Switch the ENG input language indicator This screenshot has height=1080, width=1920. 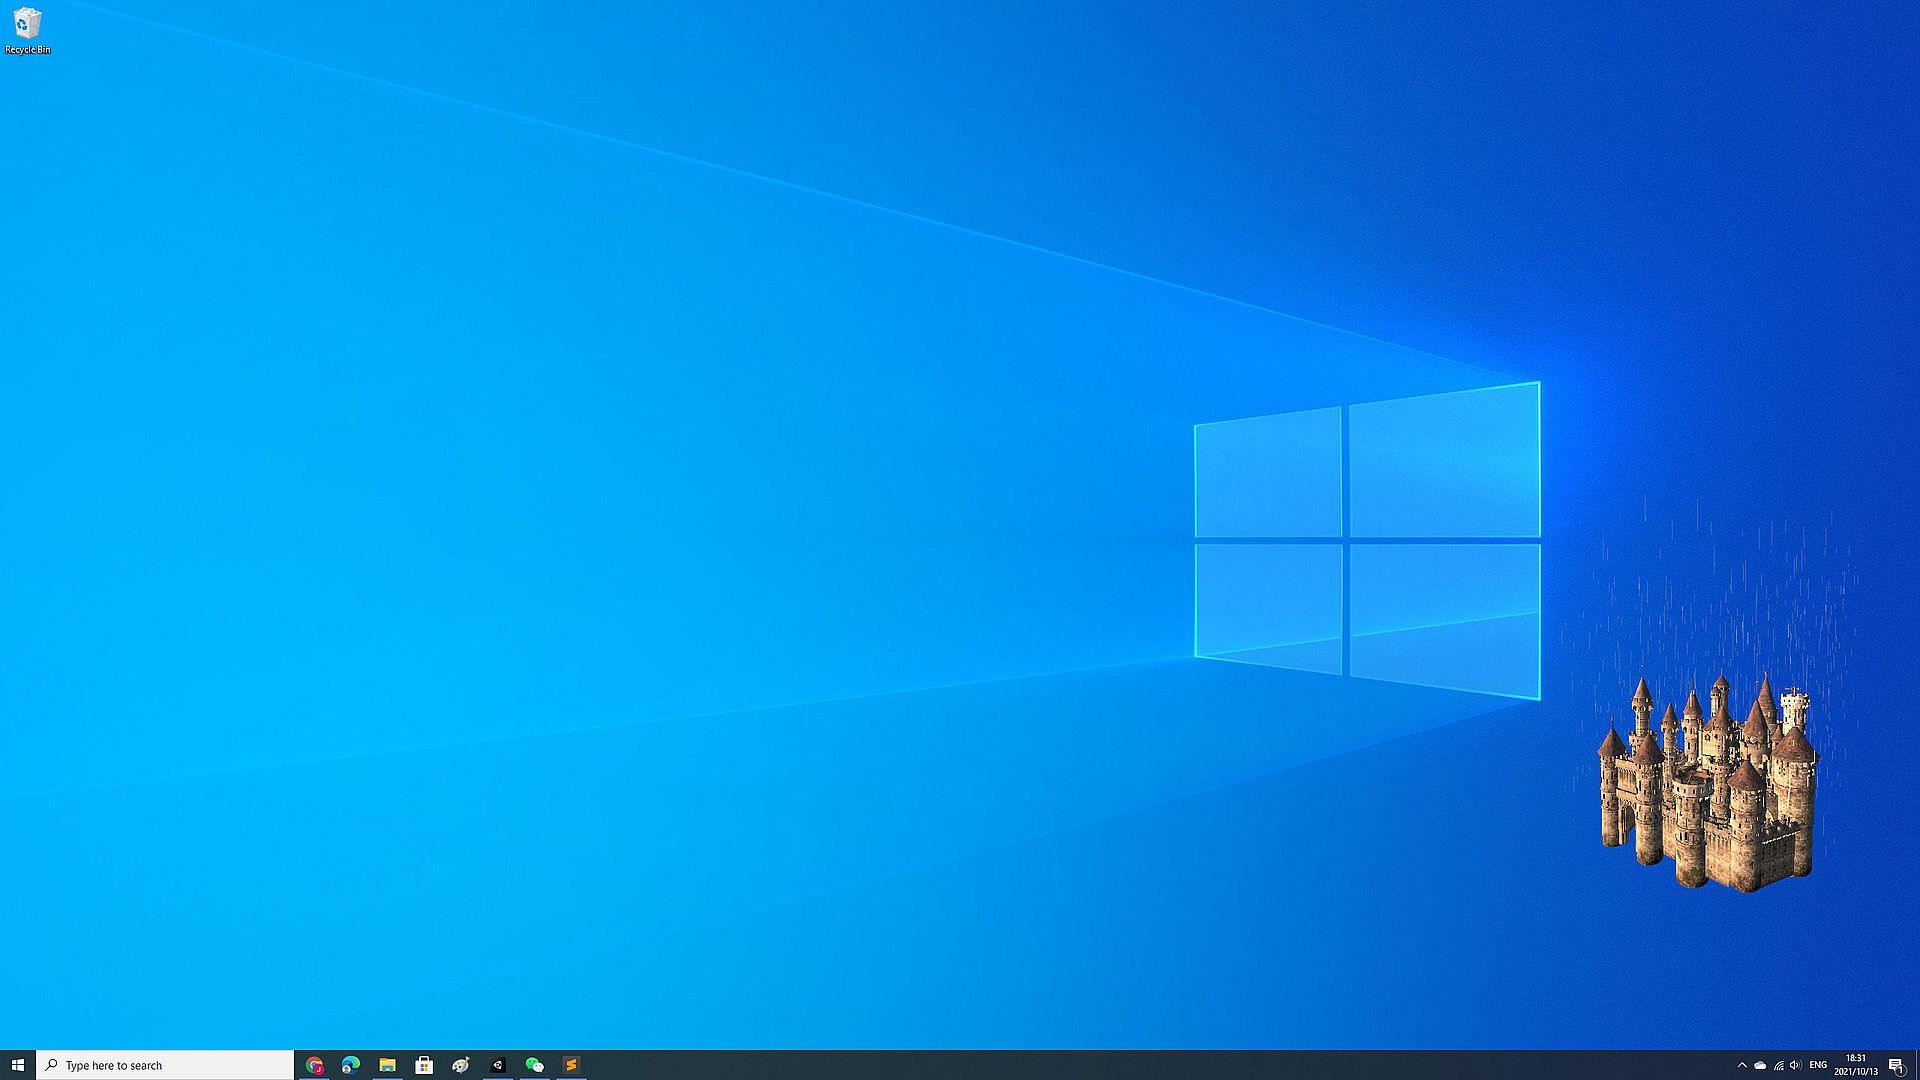coord(1818,1065)
